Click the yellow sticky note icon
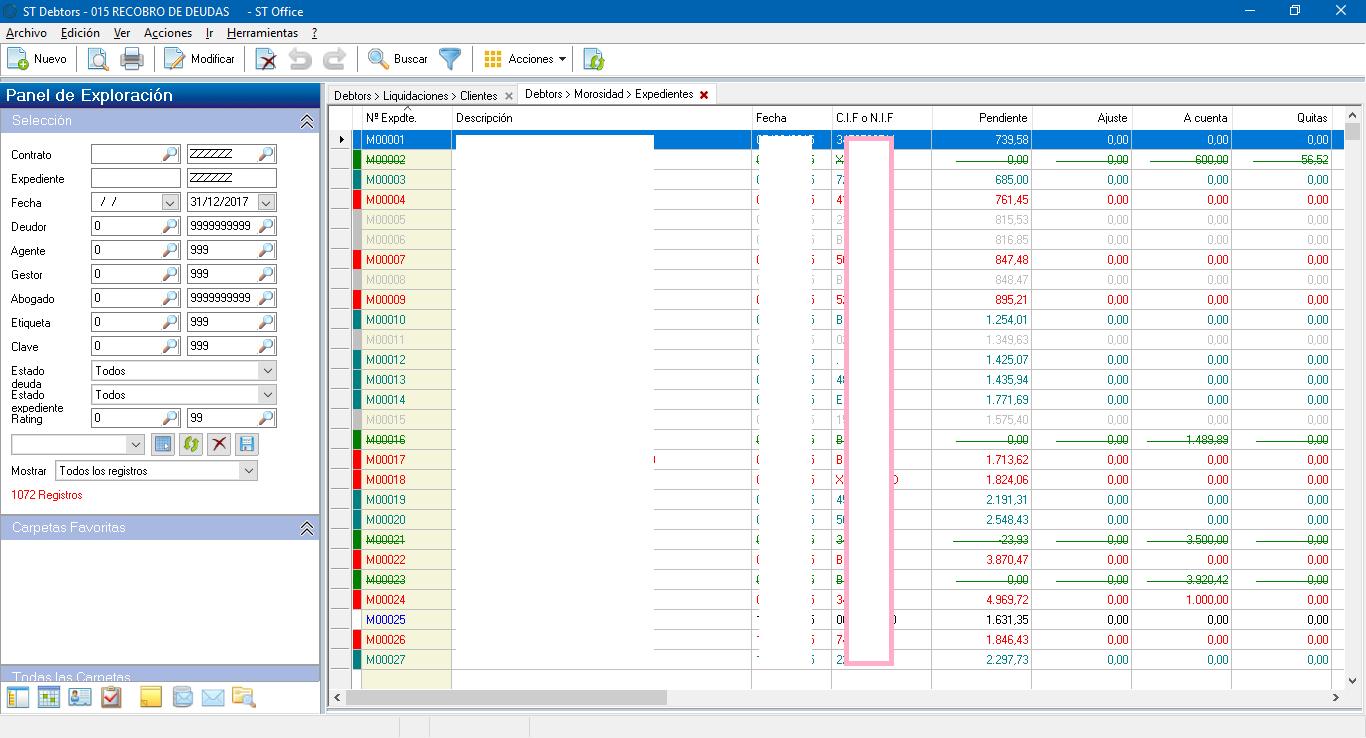The width and height of the screenshot is (1366, 738). (x=150, y=698)
